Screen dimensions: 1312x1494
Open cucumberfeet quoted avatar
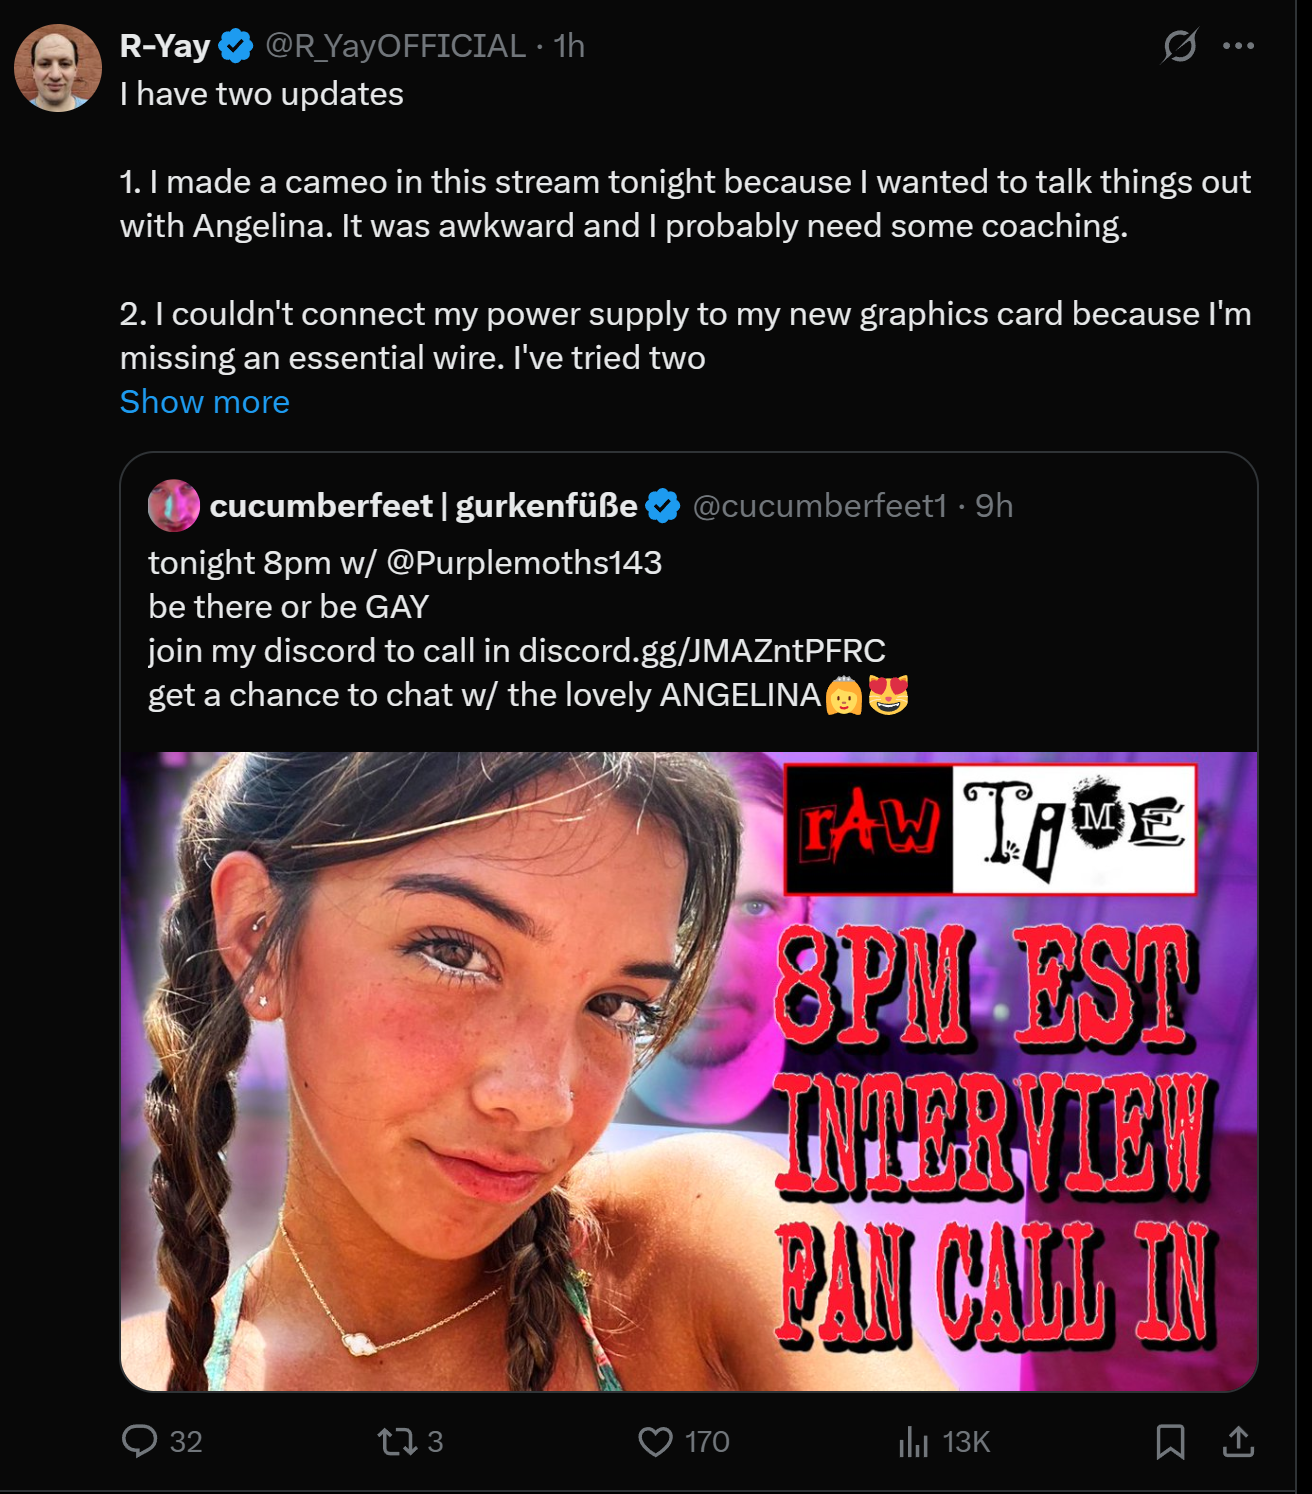tap(174, 506)
